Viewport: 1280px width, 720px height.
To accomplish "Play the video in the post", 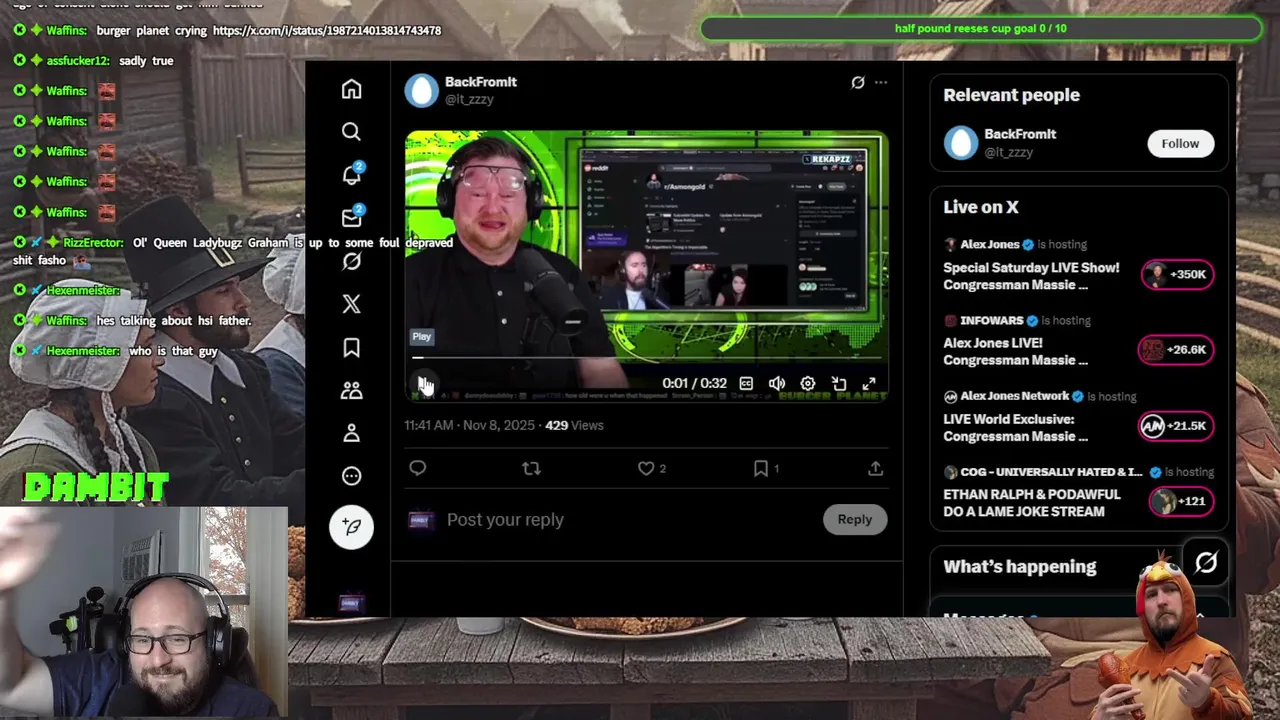I will pos(423,384).
